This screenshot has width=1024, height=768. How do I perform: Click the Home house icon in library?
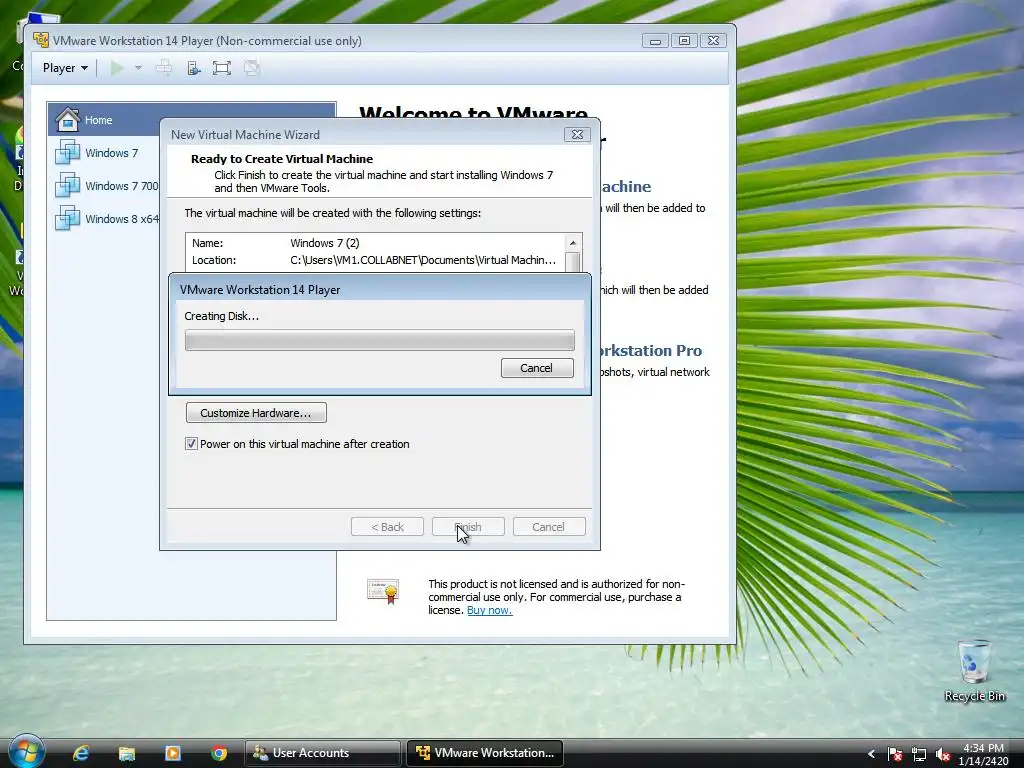click(x=67, y=120)
